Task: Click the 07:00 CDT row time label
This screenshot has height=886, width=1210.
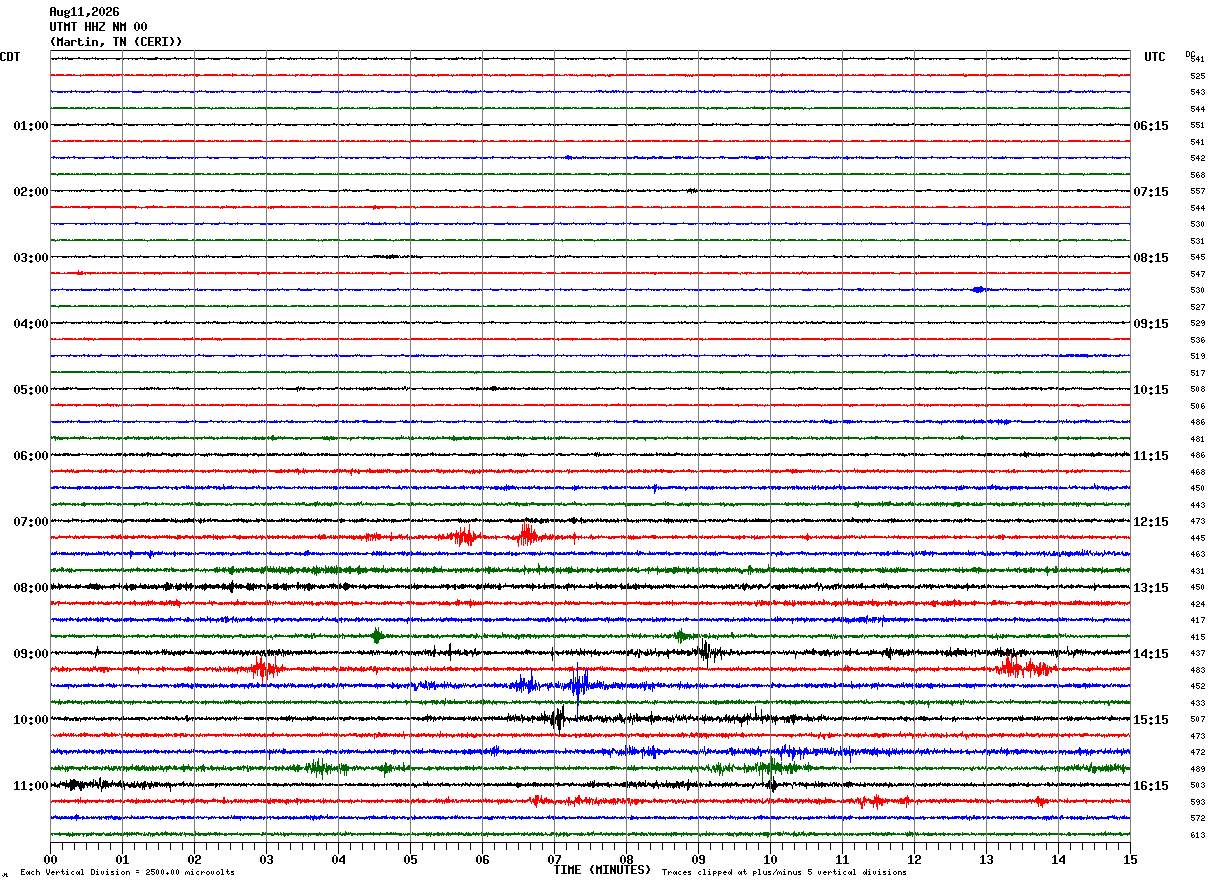Action: point(30,522)
